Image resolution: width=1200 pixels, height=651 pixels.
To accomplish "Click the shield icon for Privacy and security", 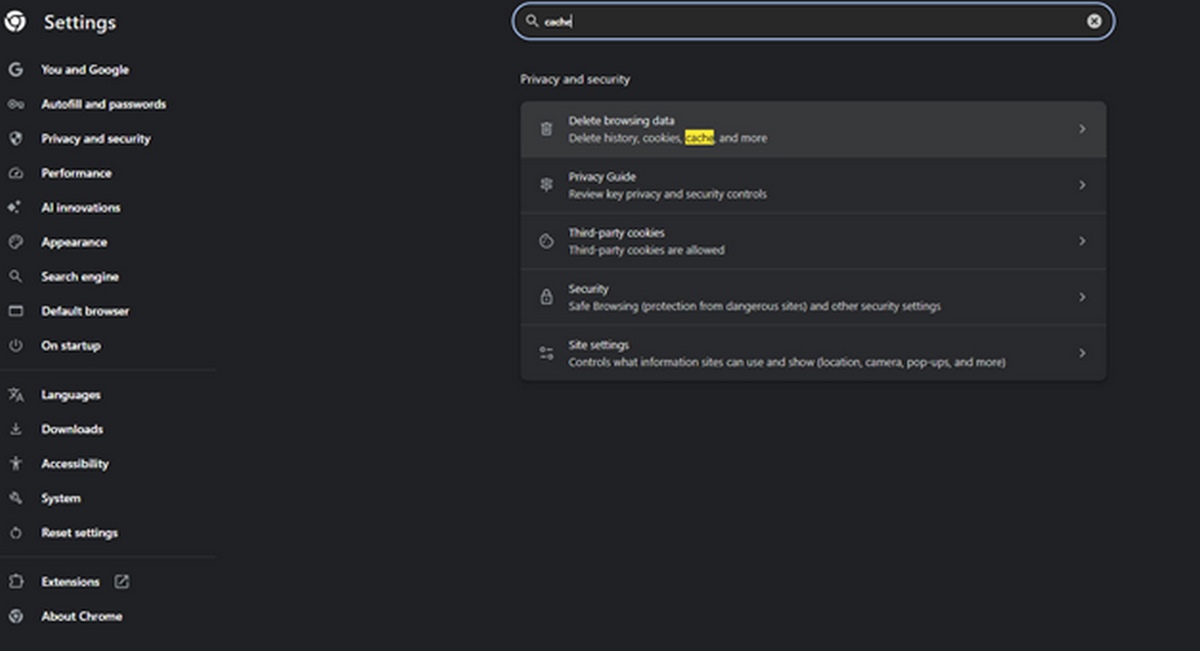I will point(15,139).
